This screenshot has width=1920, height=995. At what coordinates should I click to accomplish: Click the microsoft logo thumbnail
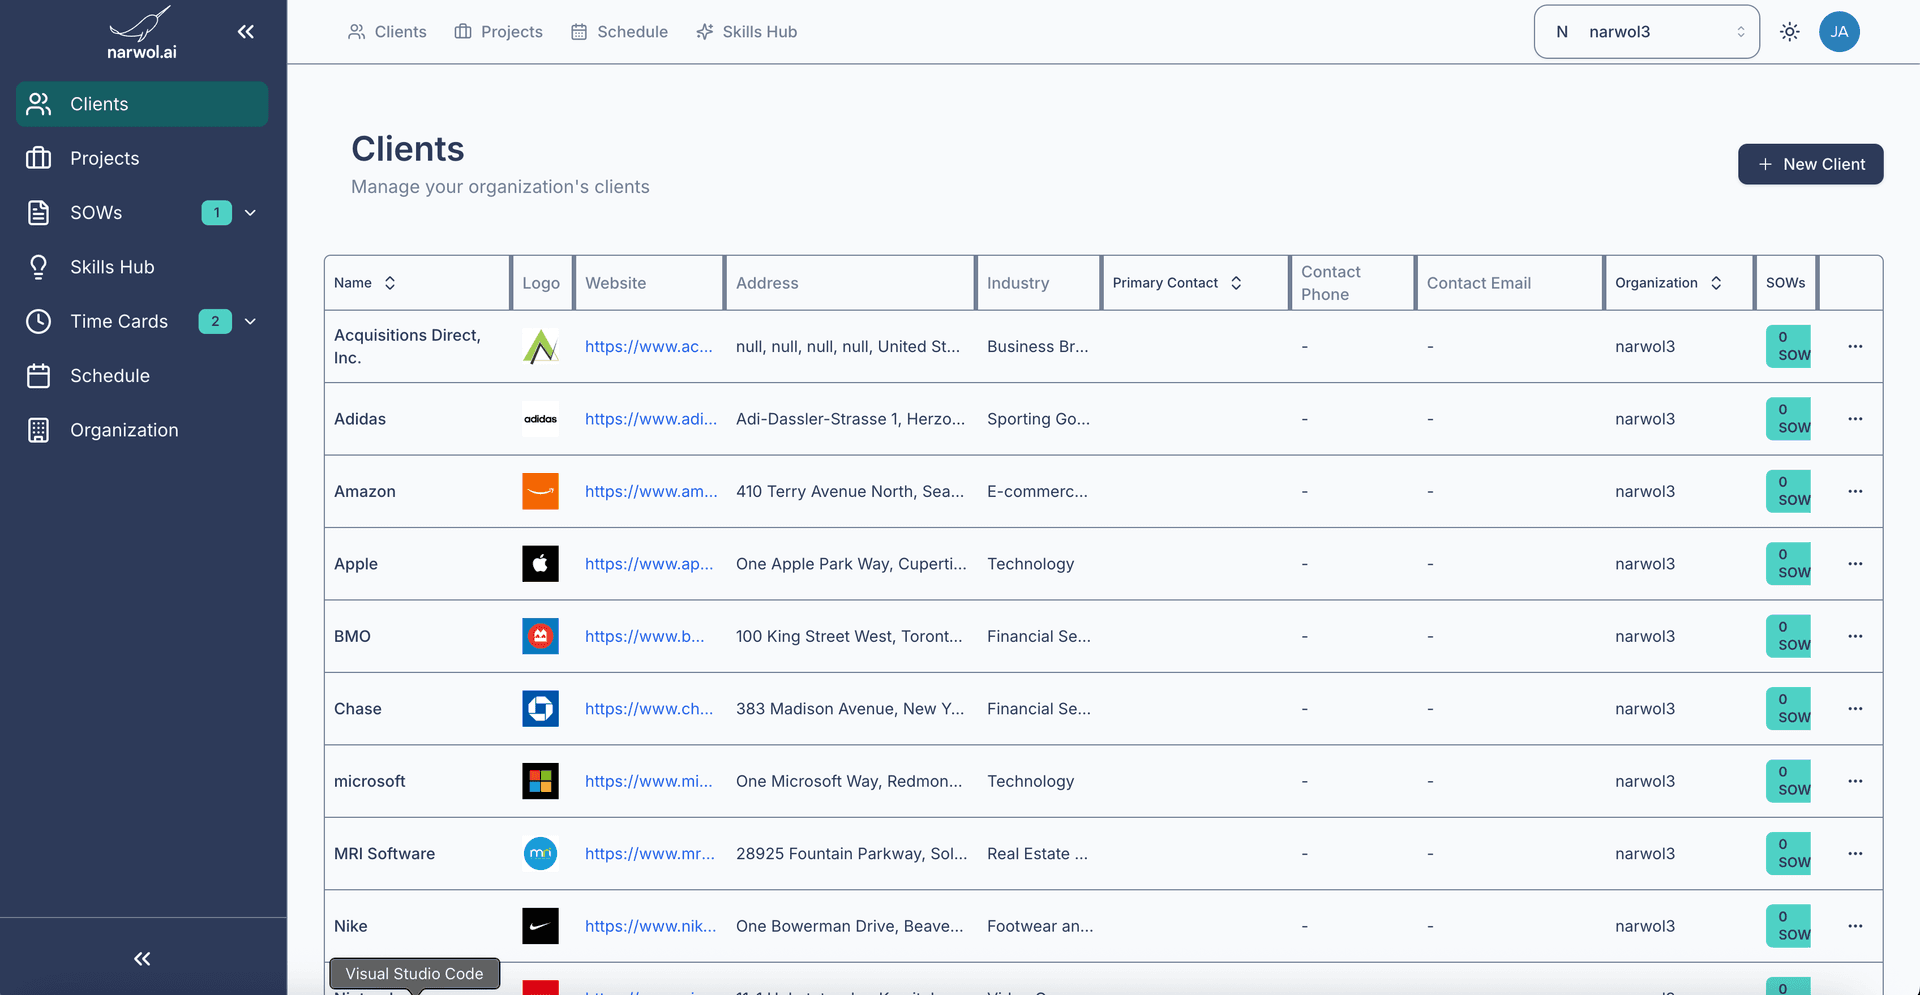click(x=540, y=781)
